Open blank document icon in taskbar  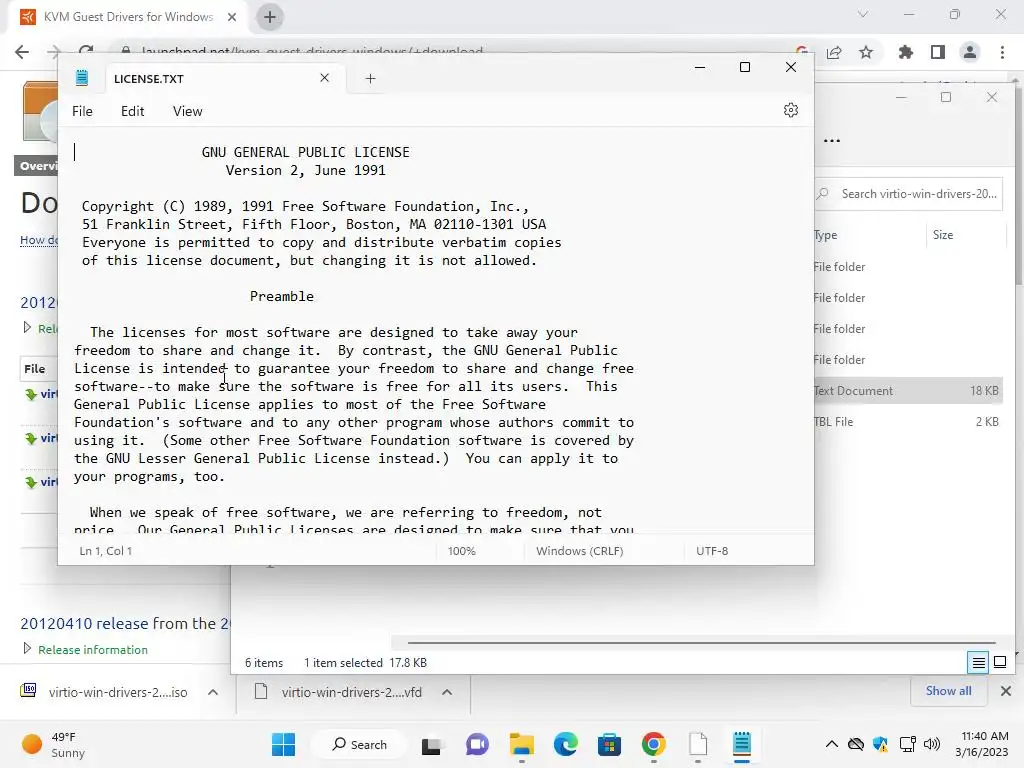coord(698,744)
